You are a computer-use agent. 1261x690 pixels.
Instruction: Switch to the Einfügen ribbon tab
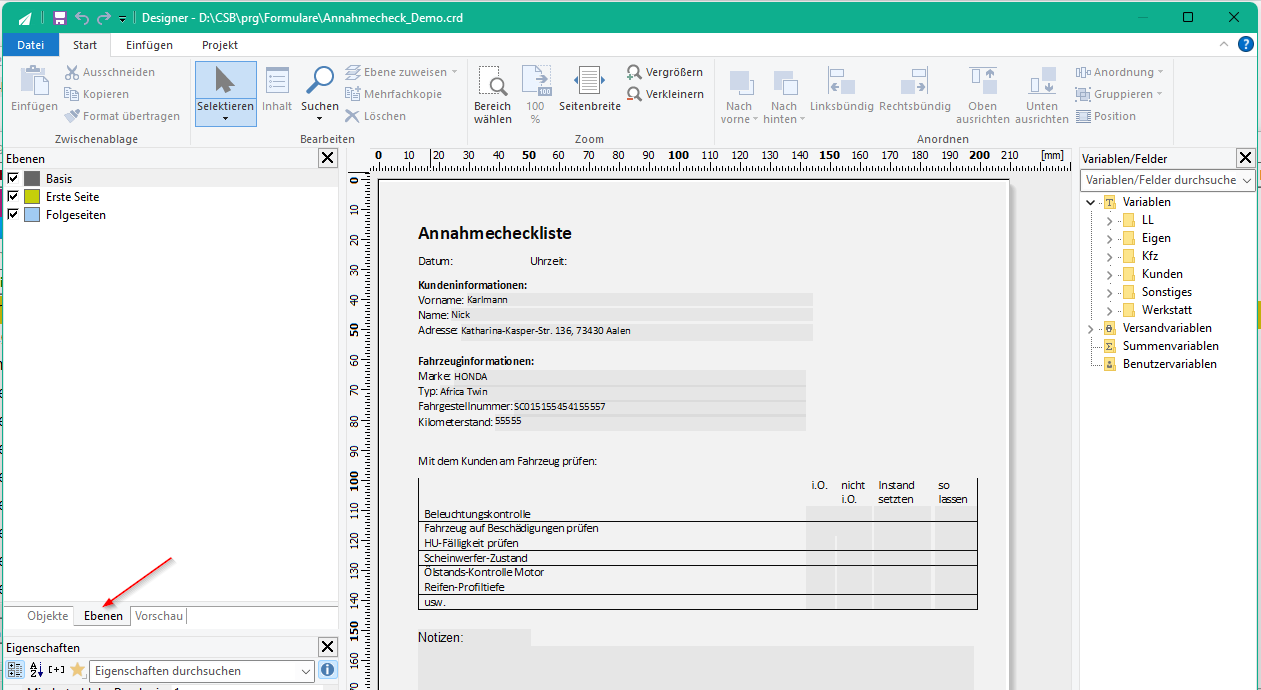tap(149, 45)
